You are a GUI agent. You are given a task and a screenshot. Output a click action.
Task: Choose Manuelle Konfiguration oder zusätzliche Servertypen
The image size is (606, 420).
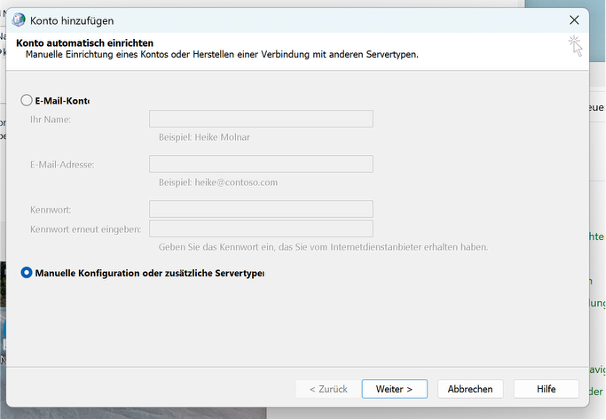pos(27,272)
